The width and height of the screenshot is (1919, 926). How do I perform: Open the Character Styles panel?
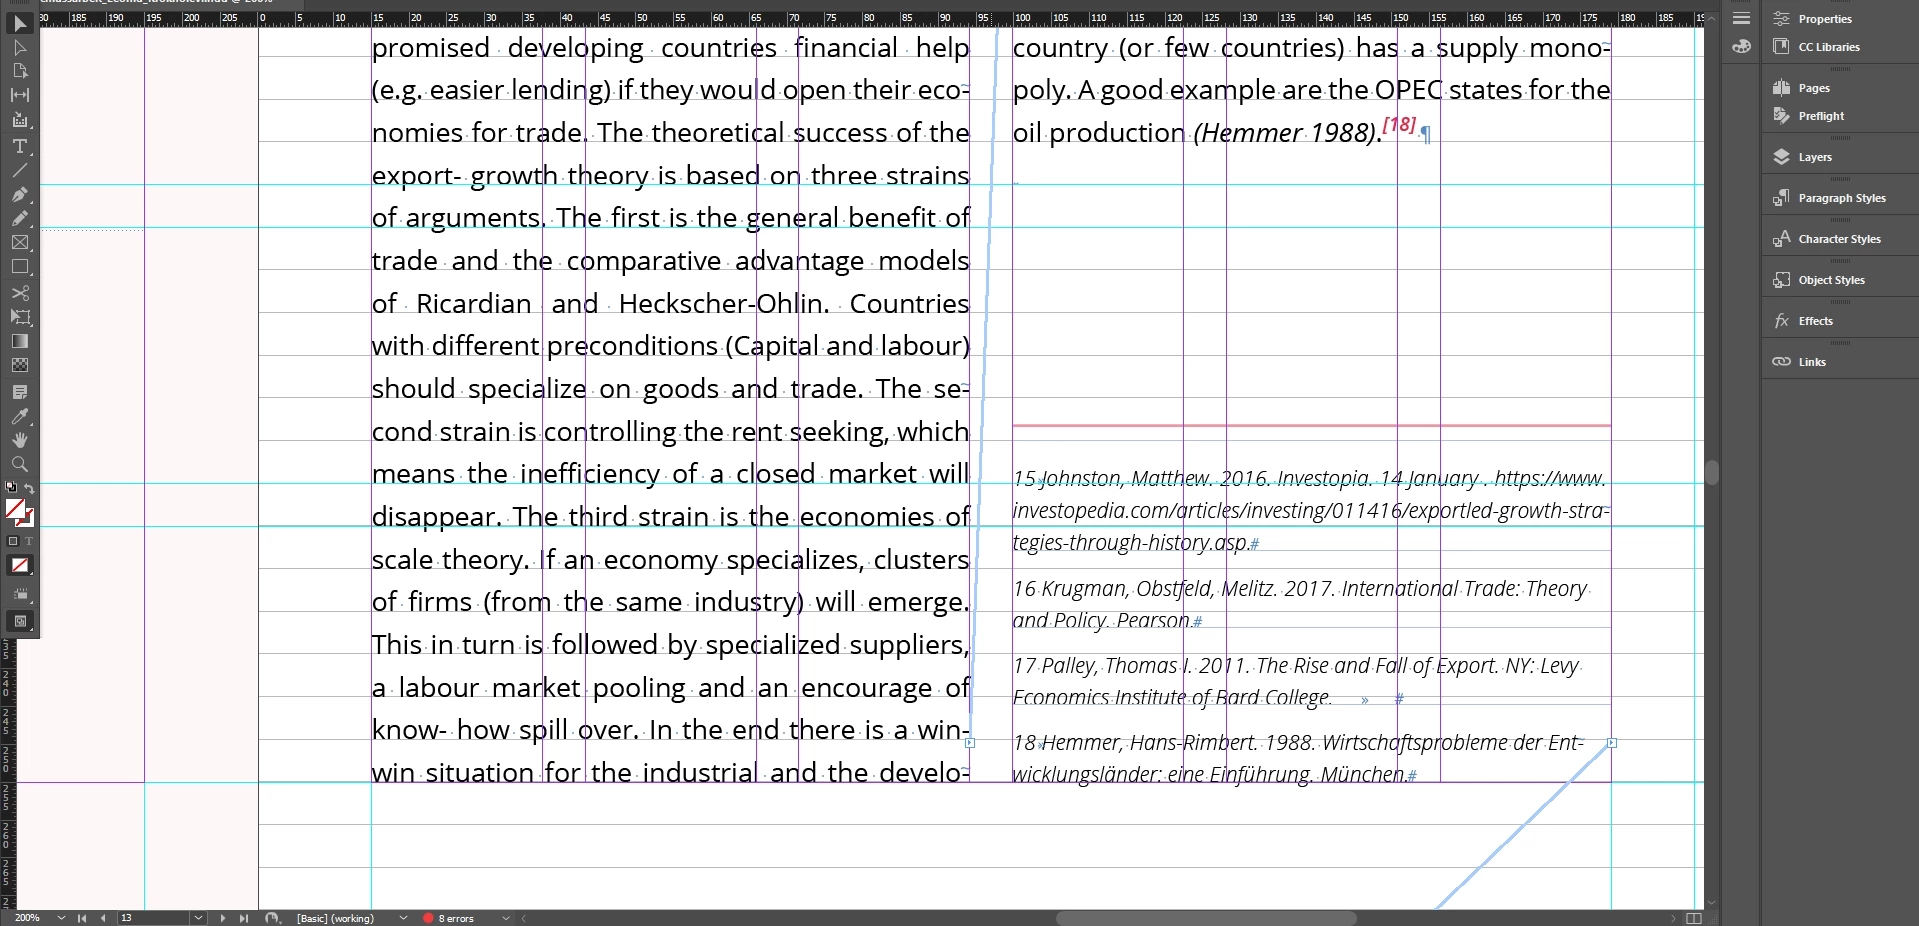coord(1840,239)
